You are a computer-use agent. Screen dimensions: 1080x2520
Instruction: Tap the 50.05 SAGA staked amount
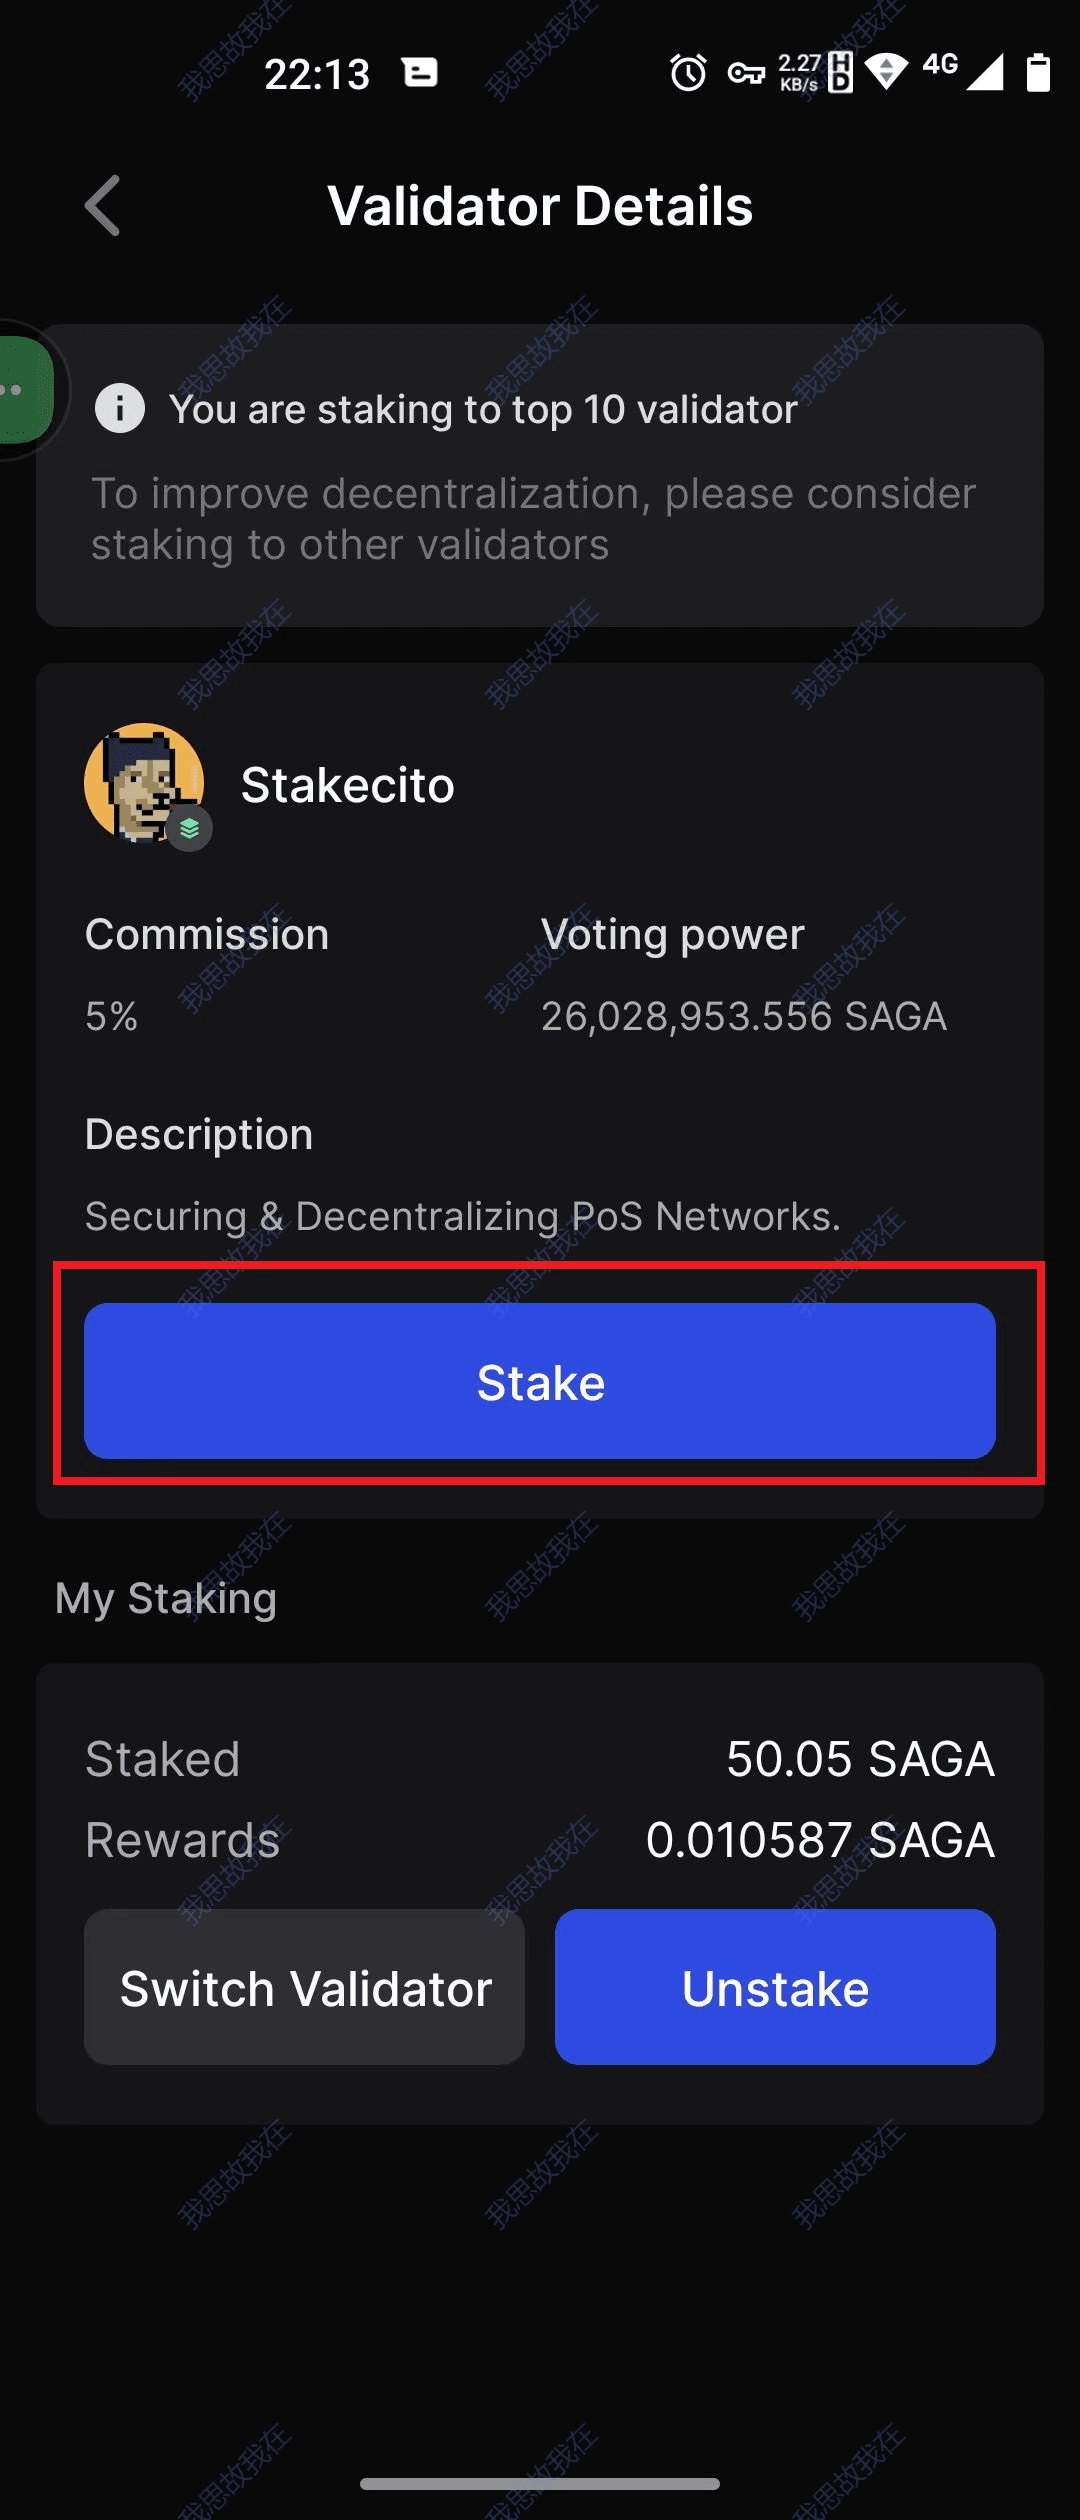tap(860, 1759)
